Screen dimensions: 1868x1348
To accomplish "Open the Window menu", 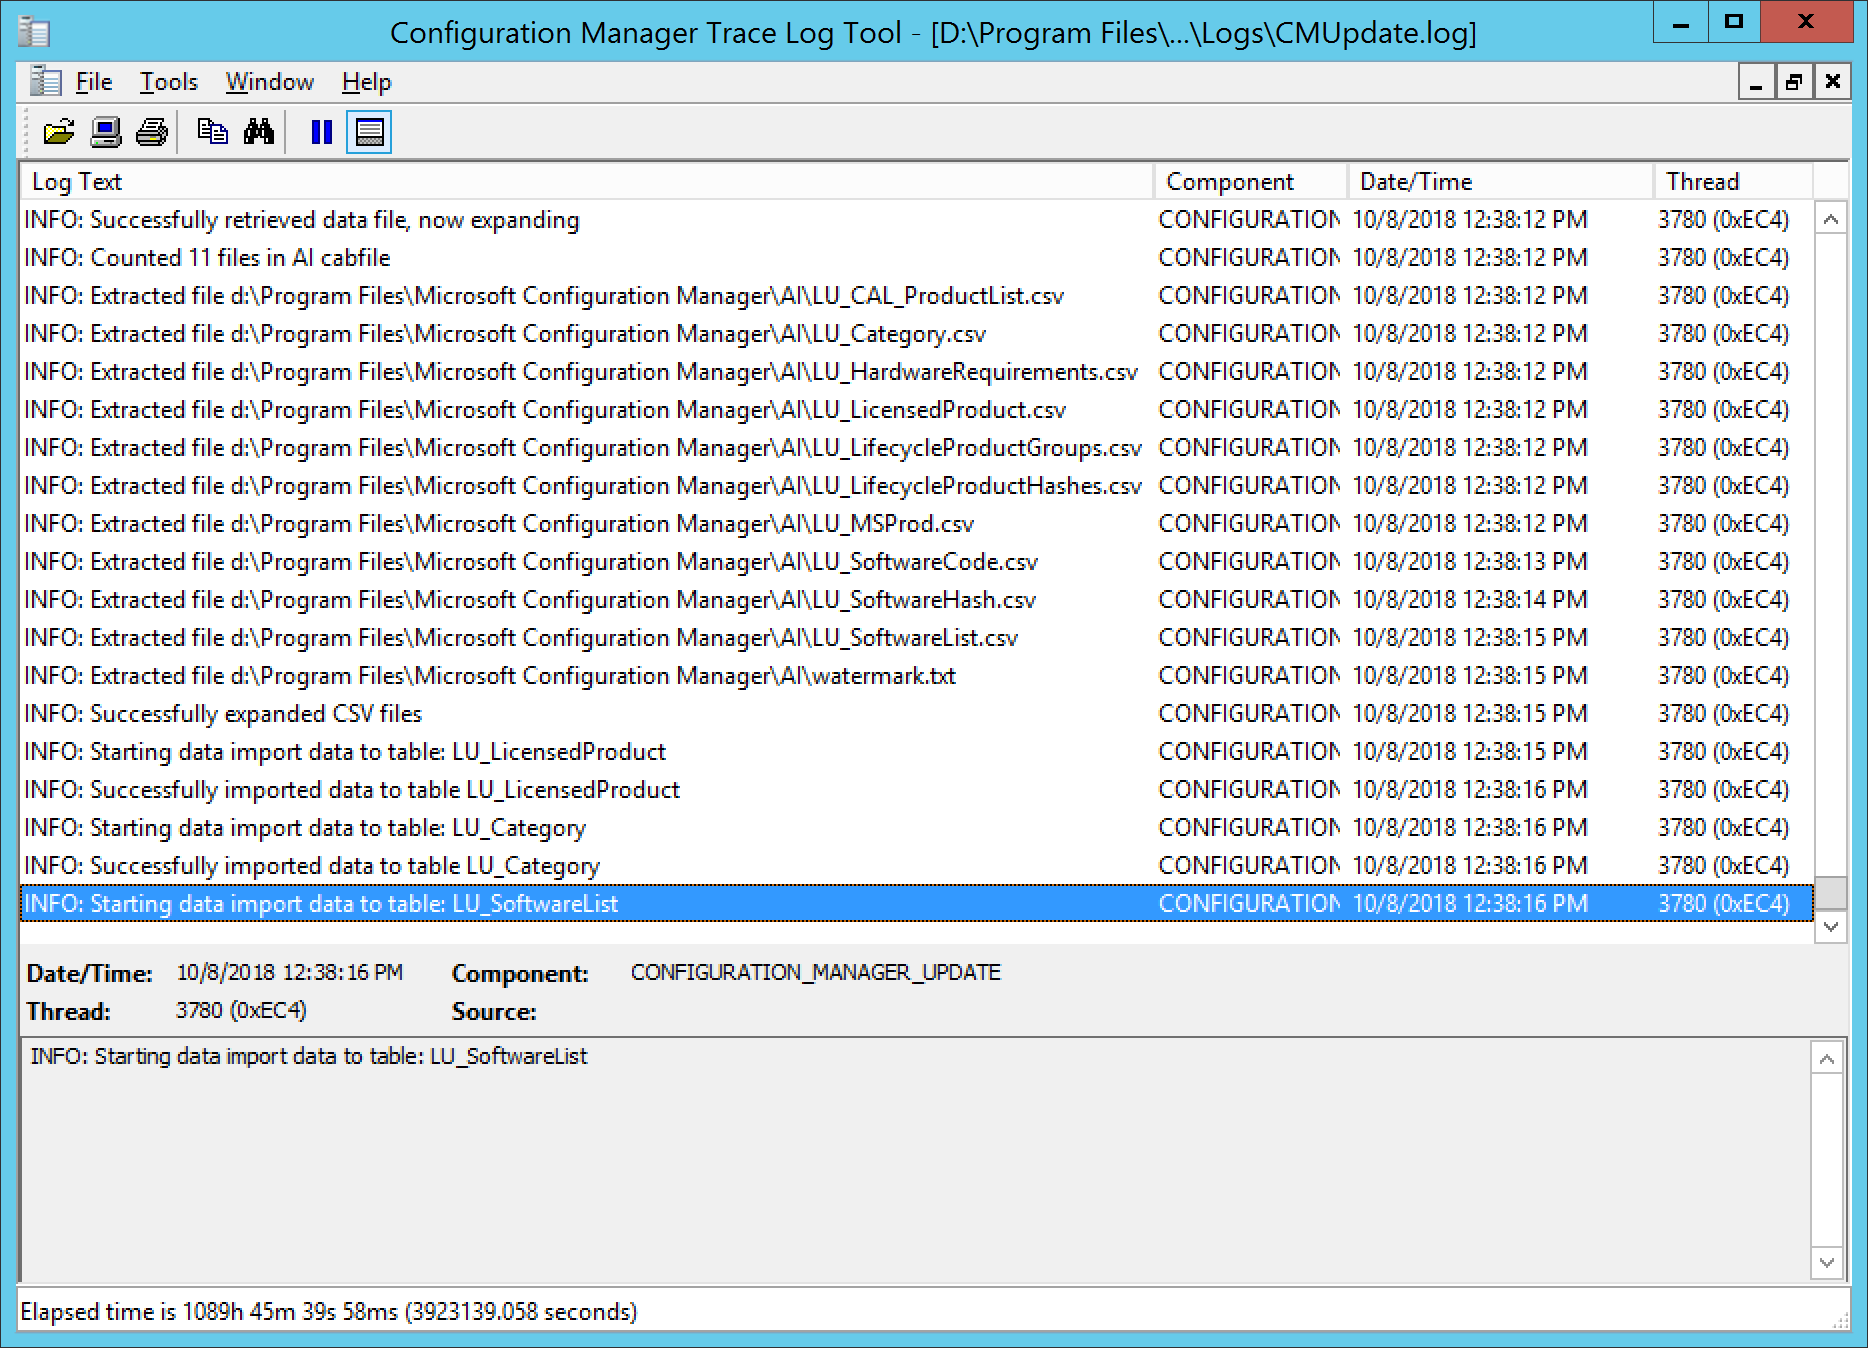I will click(x=269, y=82).
